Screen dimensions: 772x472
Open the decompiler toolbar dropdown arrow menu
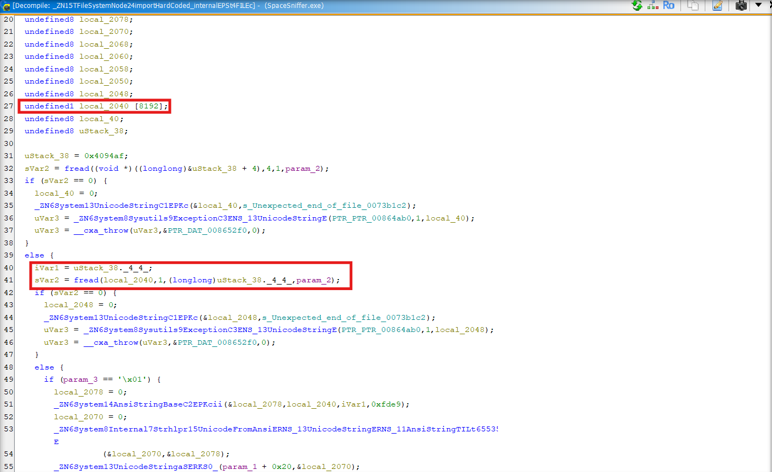click(x=759, y=6)
